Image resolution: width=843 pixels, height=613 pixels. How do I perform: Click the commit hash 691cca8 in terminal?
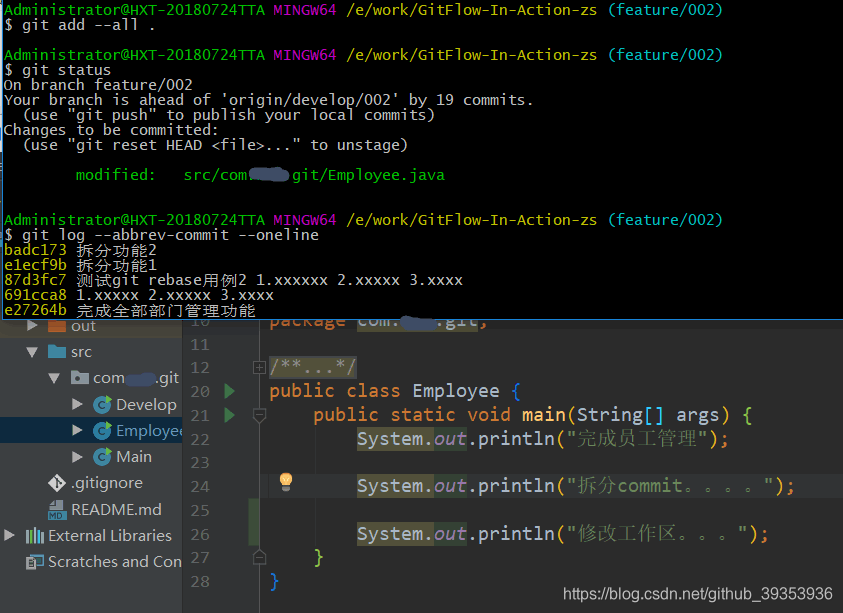35,295
